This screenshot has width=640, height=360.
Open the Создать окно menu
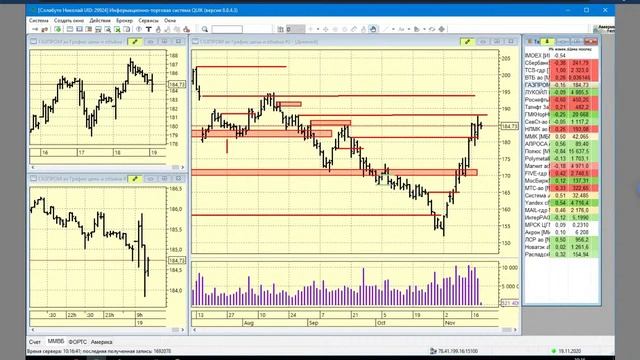(x=69, y=20)
